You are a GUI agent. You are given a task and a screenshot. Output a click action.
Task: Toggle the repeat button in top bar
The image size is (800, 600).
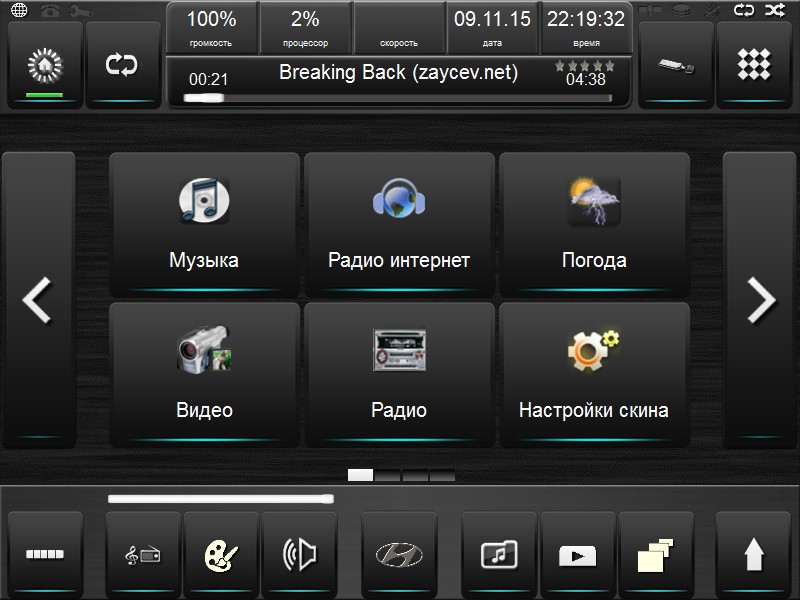tap(122, 64)
